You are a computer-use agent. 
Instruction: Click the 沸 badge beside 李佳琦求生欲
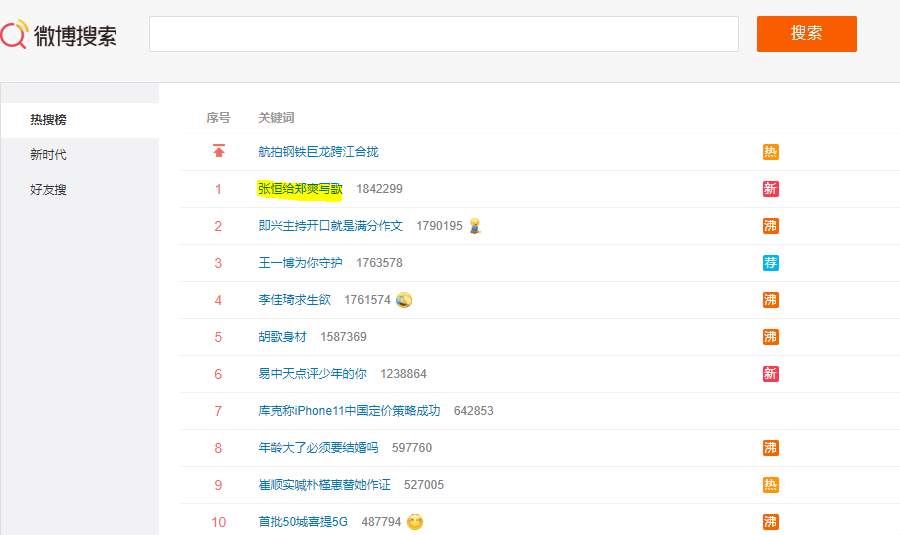tap(770, 300)
